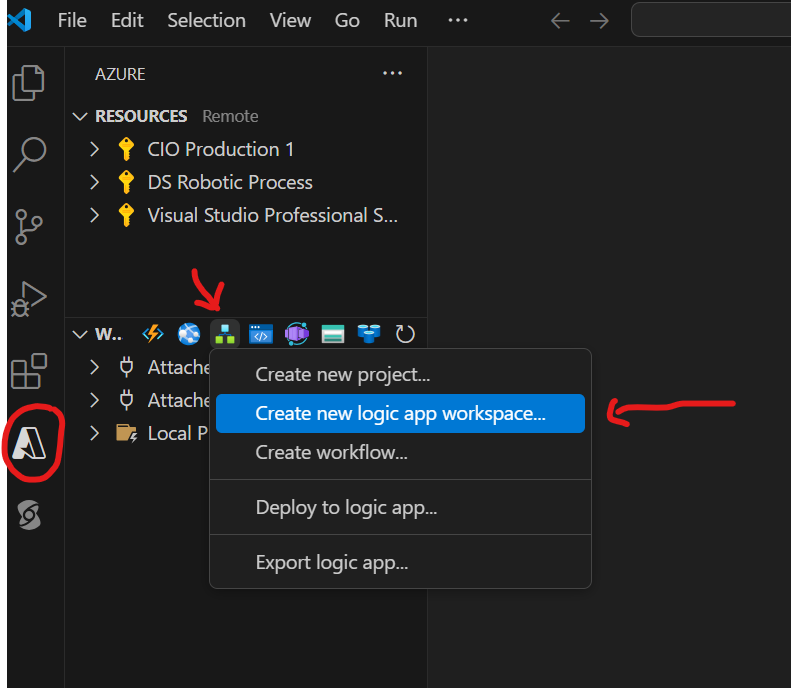
Task: Click the plug icon of first Attached row
Action: pyautogui.click(x=126, y=367)
